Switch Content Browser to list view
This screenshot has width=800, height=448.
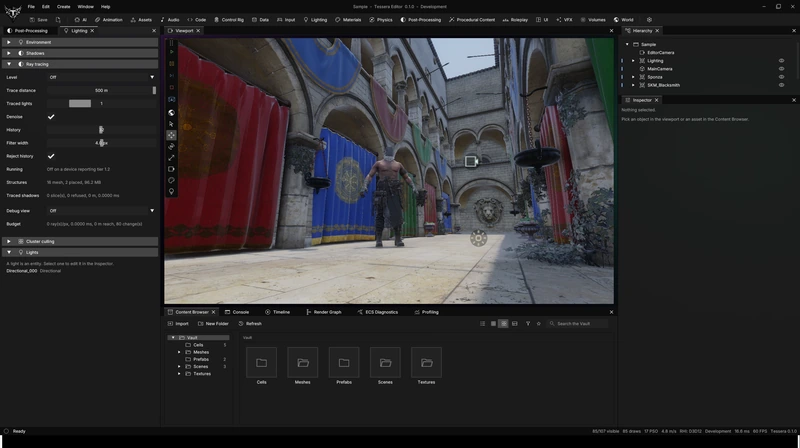[482, 323]
